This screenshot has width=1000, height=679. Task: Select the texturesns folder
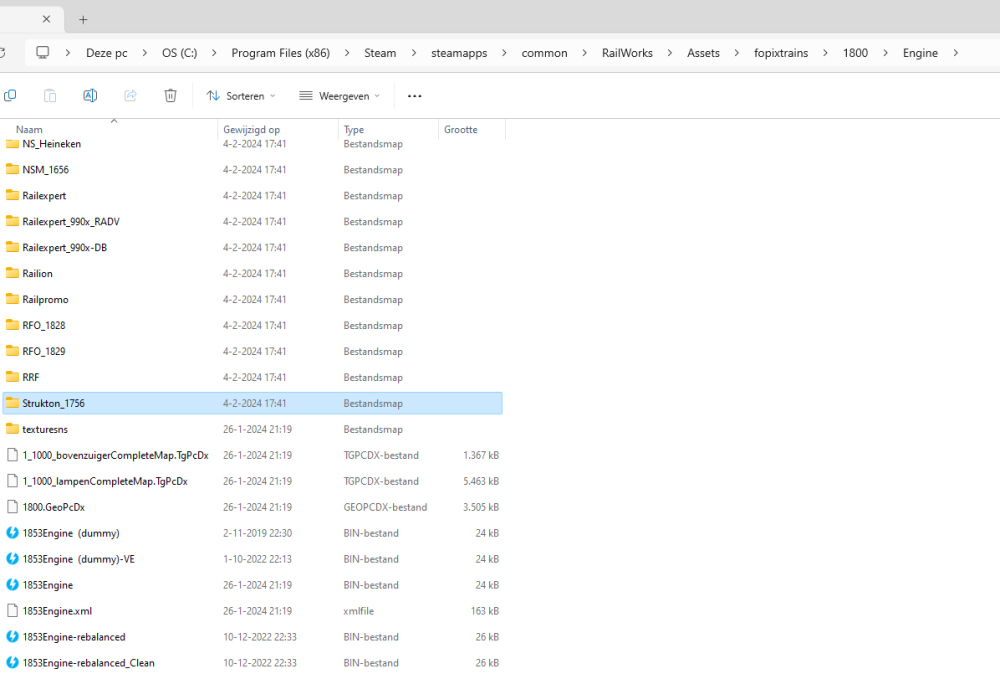45,429
